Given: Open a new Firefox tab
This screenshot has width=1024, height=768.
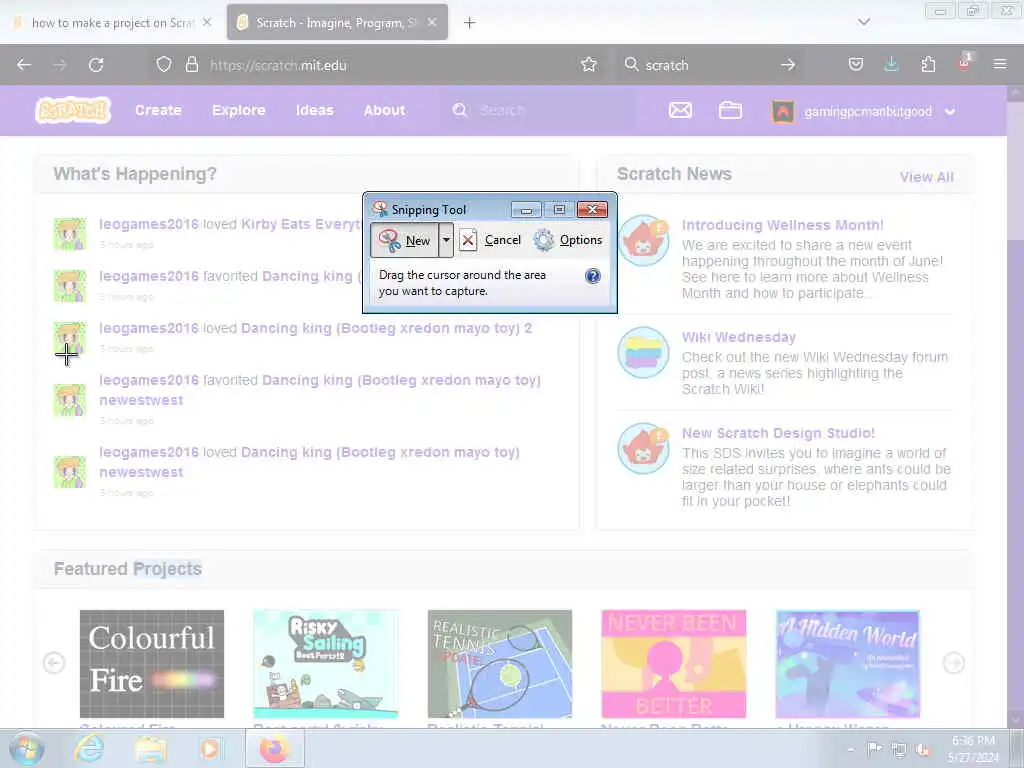Looking at the screenshot, I should tap(470, 23).
